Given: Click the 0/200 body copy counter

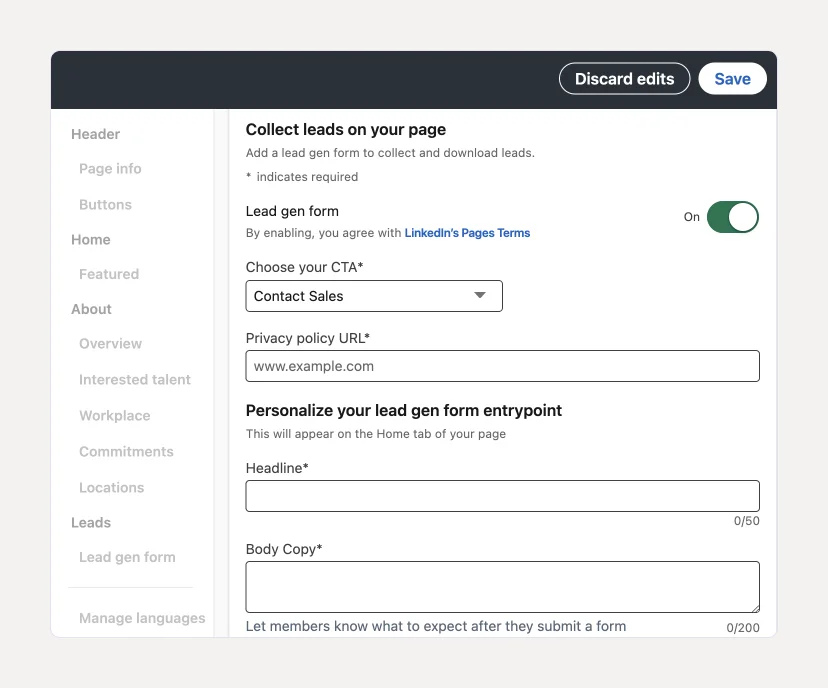Looking at the screenshot, I should point(743,628).
